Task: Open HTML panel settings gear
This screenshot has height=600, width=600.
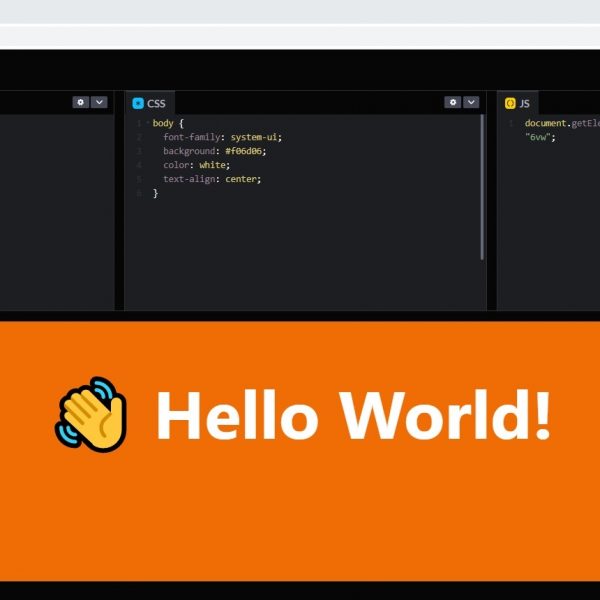Action: pos(80,102)
